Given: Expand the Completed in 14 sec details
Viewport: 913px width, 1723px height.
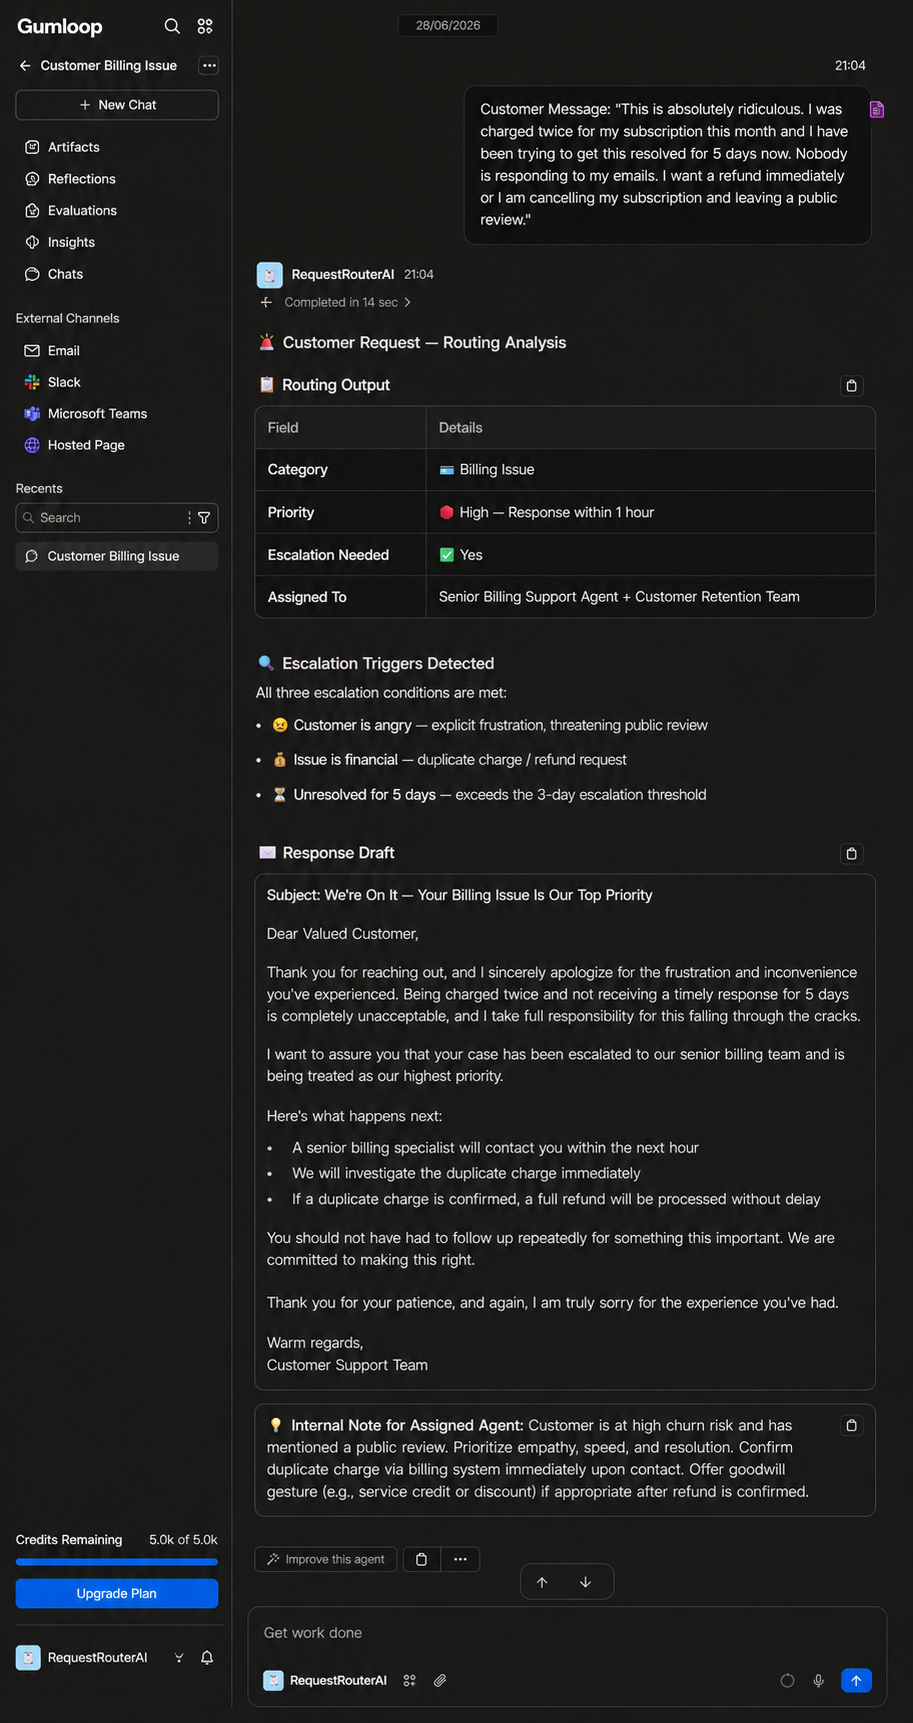Looking at the screenshot, I should (x=348, y=302).
